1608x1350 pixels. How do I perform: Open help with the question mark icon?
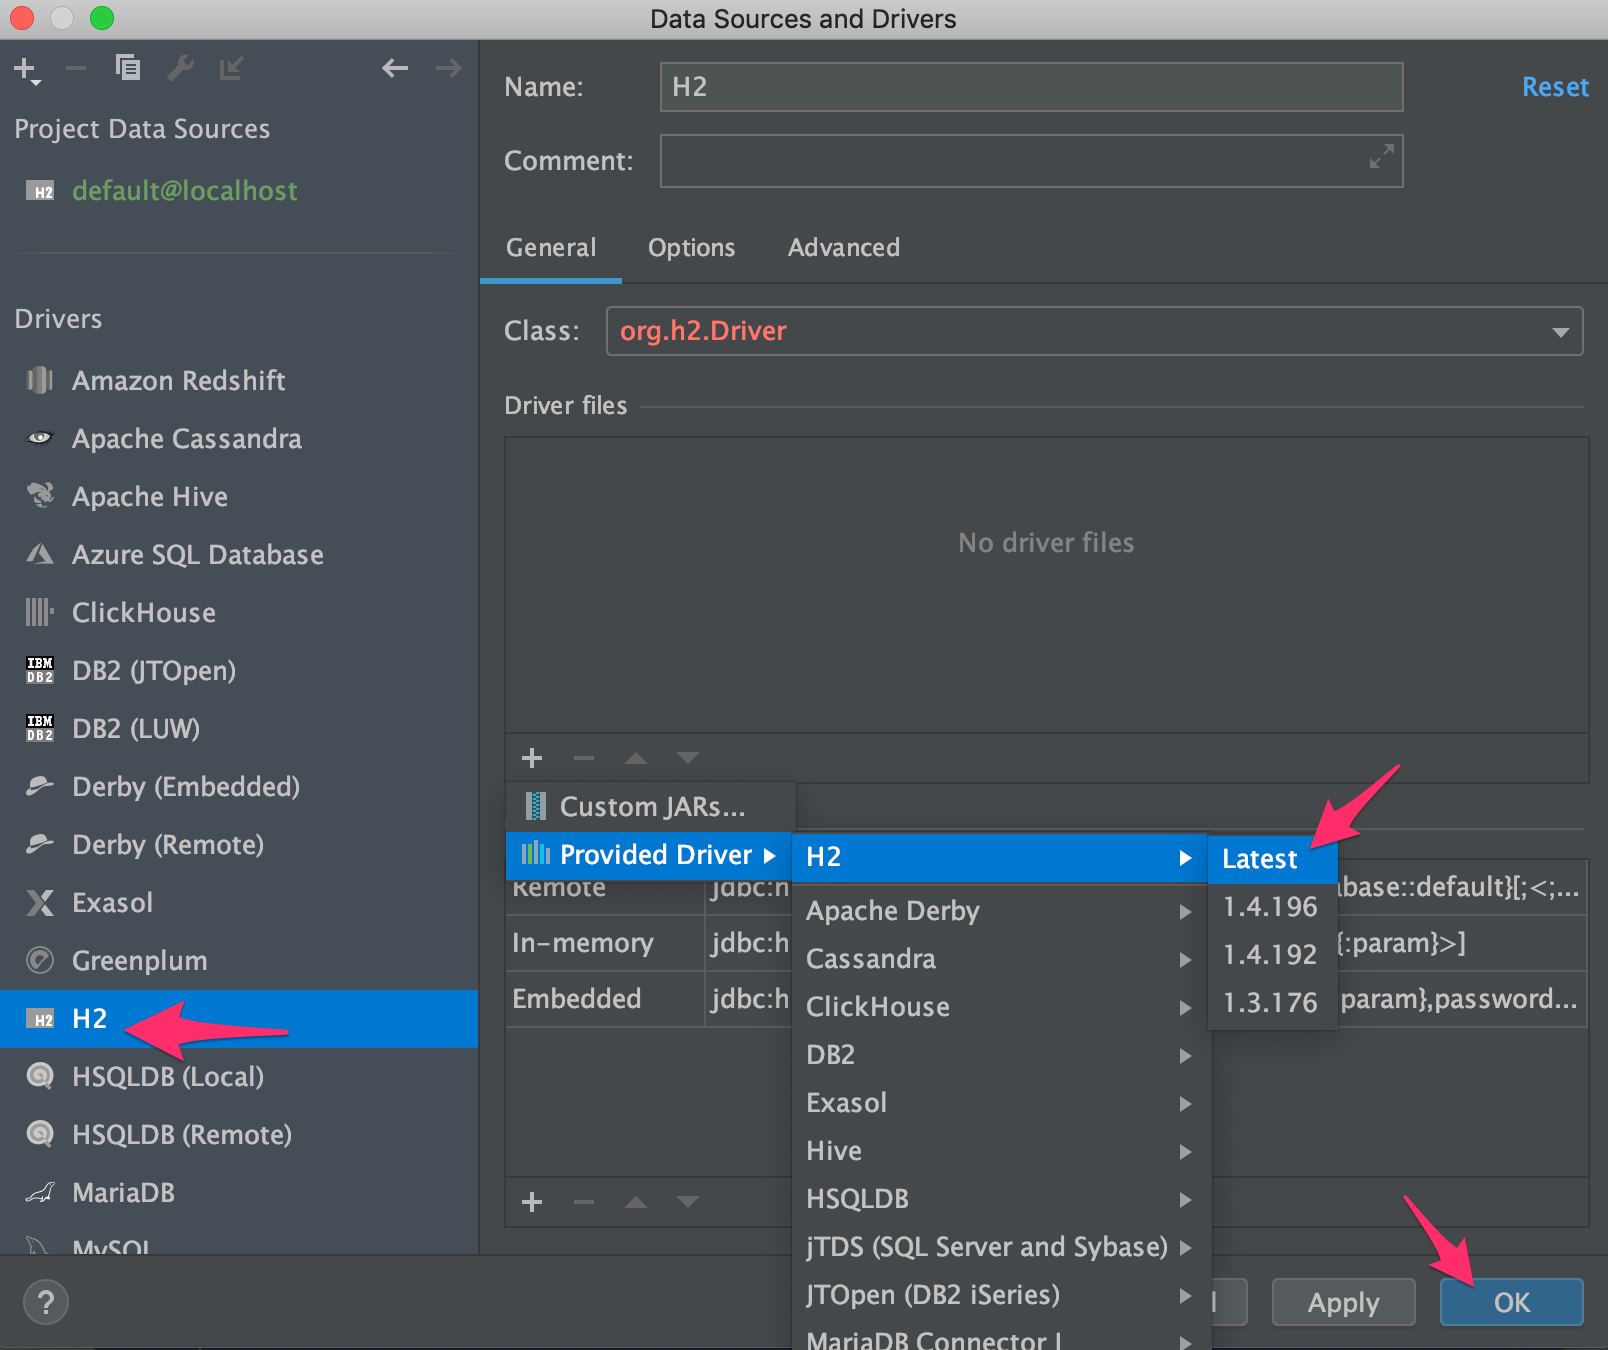point(46,1302)
